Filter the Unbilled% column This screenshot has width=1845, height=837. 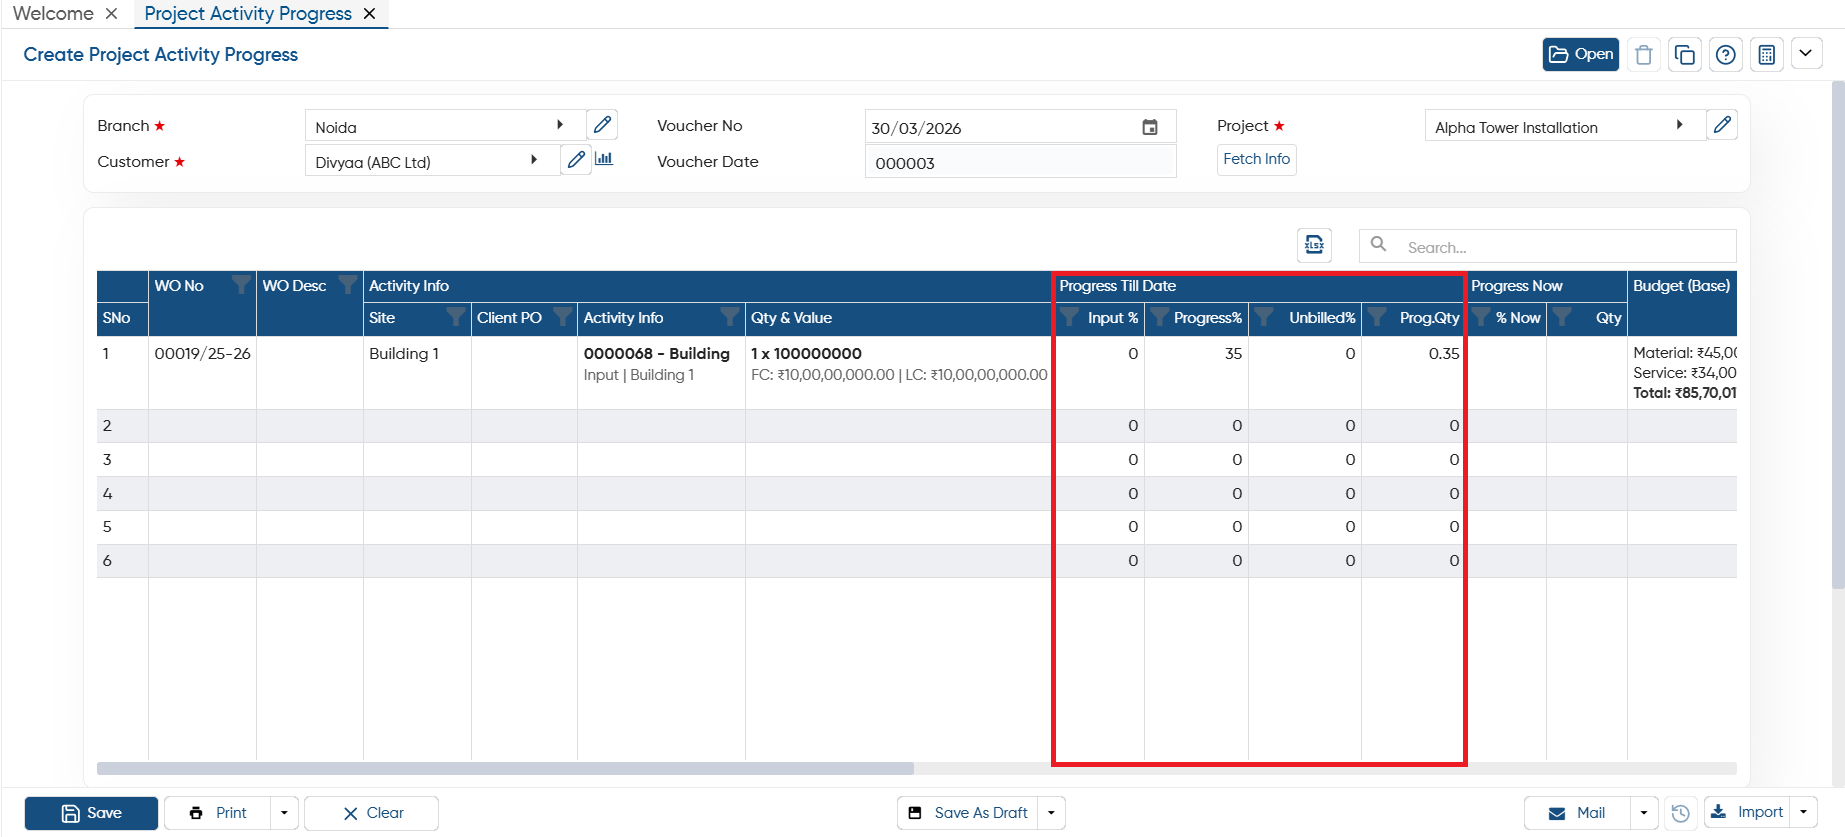[1264, 317]
